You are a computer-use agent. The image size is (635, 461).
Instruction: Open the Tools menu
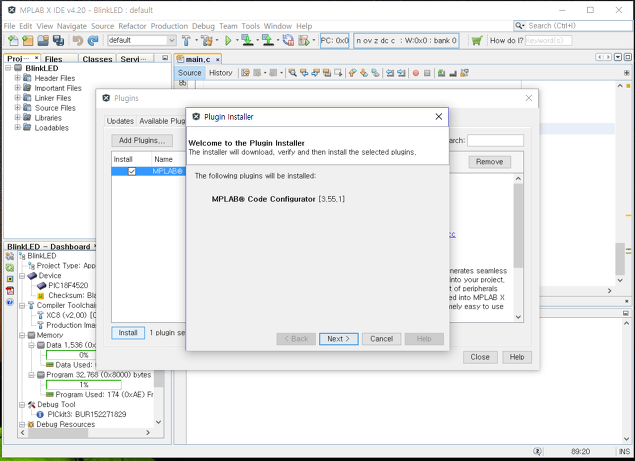251,26
